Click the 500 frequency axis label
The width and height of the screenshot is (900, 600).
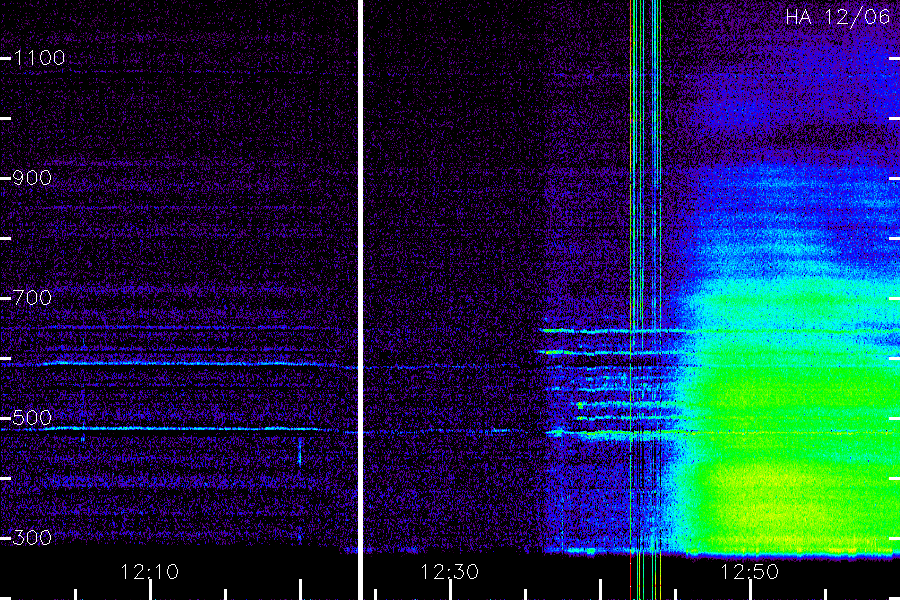coord(32,418)
